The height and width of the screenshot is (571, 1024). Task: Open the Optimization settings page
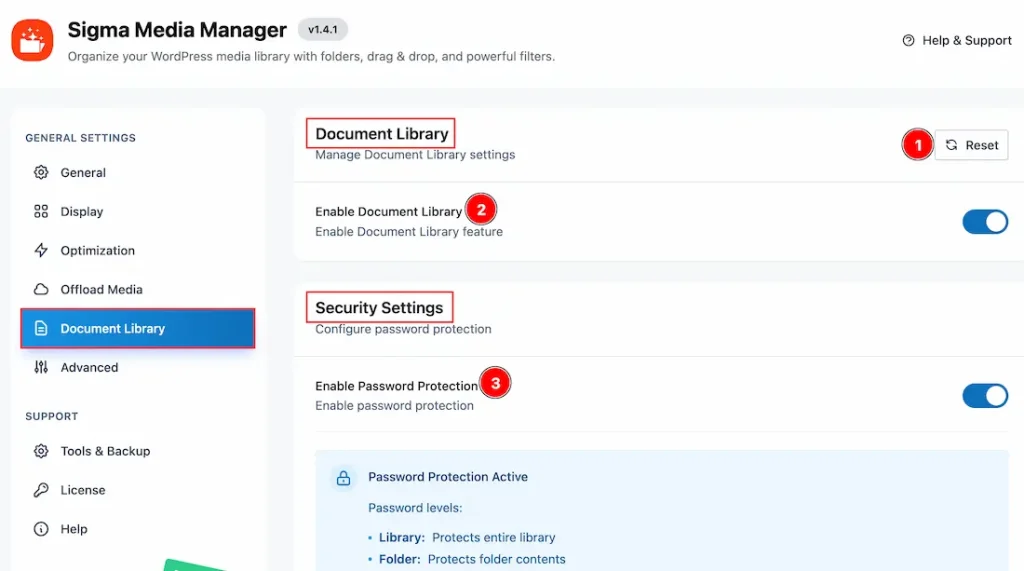pyautogui.click(x=137, y=250)
